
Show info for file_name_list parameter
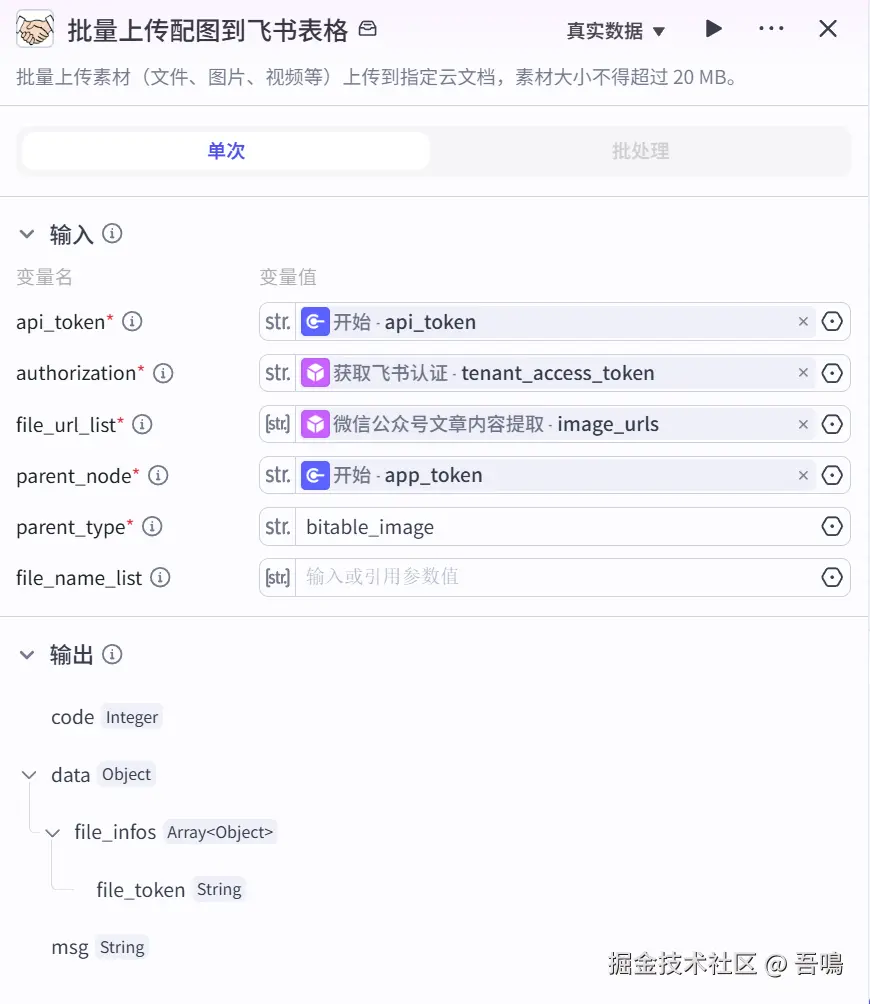(x=160, y=578)
